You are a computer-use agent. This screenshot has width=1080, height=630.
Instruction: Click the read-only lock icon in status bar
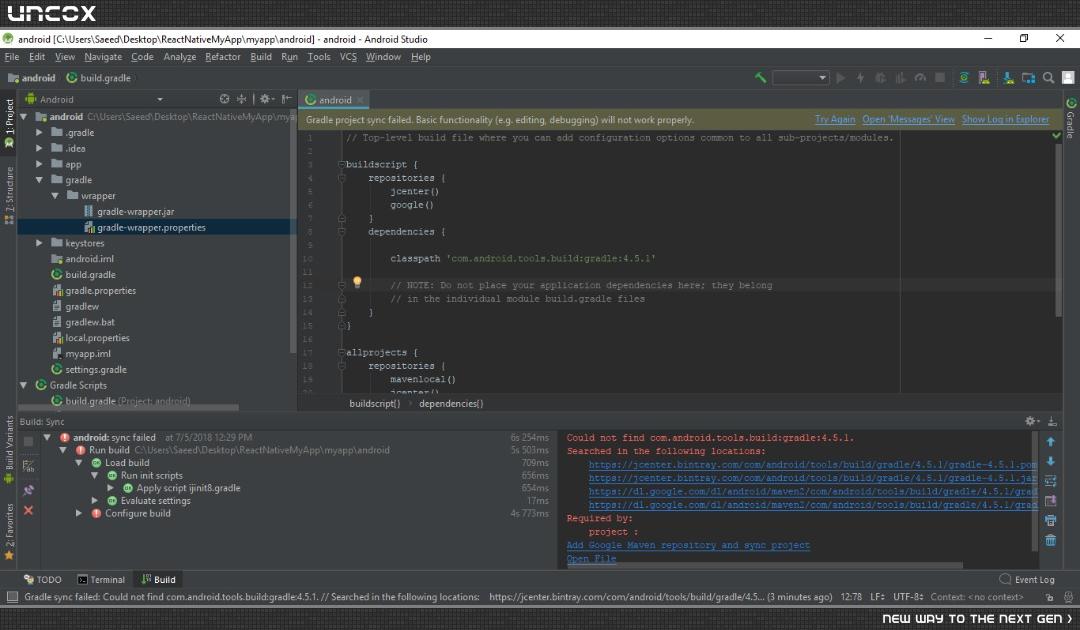pyautogui.click(x=1049, y=597)
